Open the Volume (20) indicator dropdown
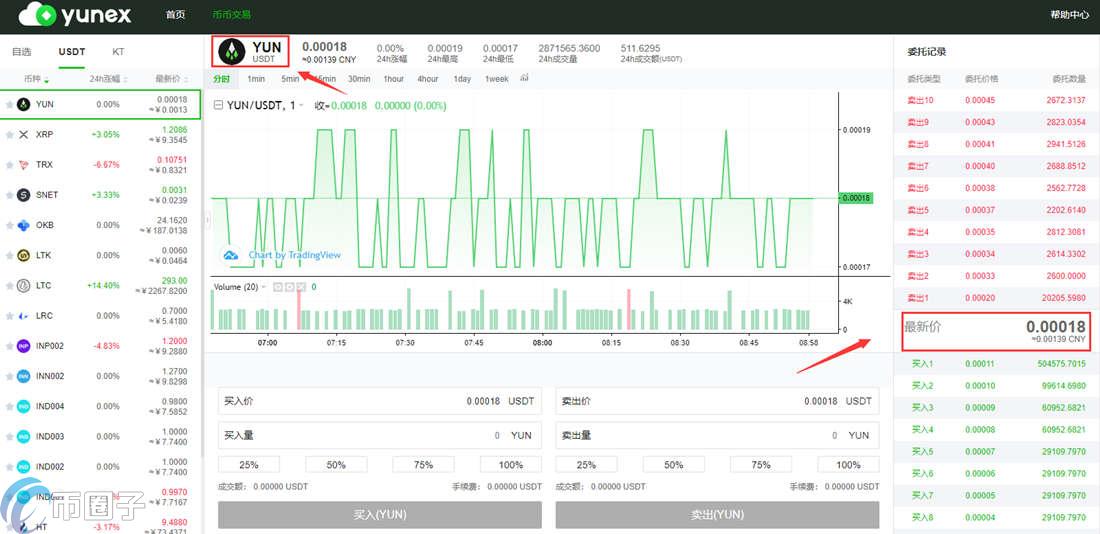 point(265,287)
